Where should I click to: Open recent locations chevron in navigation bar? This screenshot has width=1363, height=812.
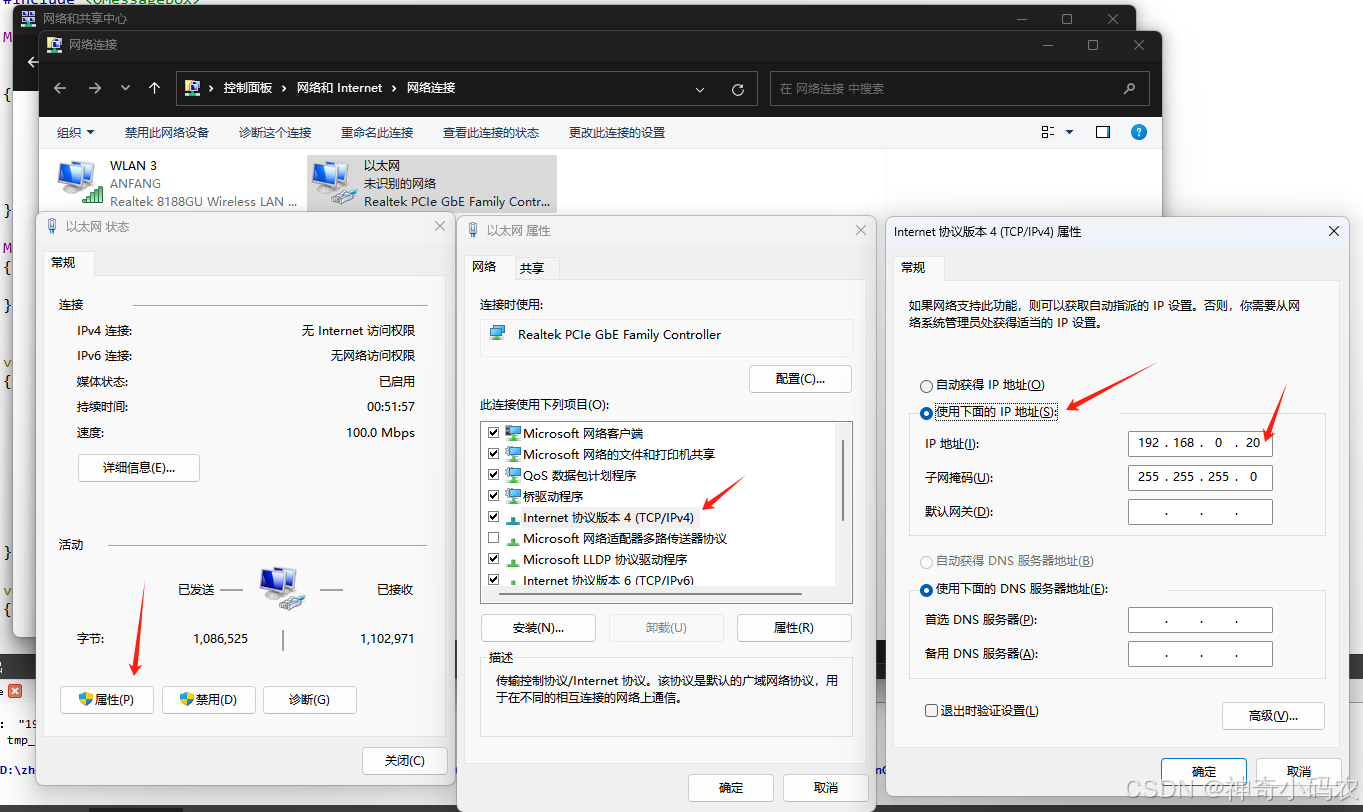pos(125,88)
